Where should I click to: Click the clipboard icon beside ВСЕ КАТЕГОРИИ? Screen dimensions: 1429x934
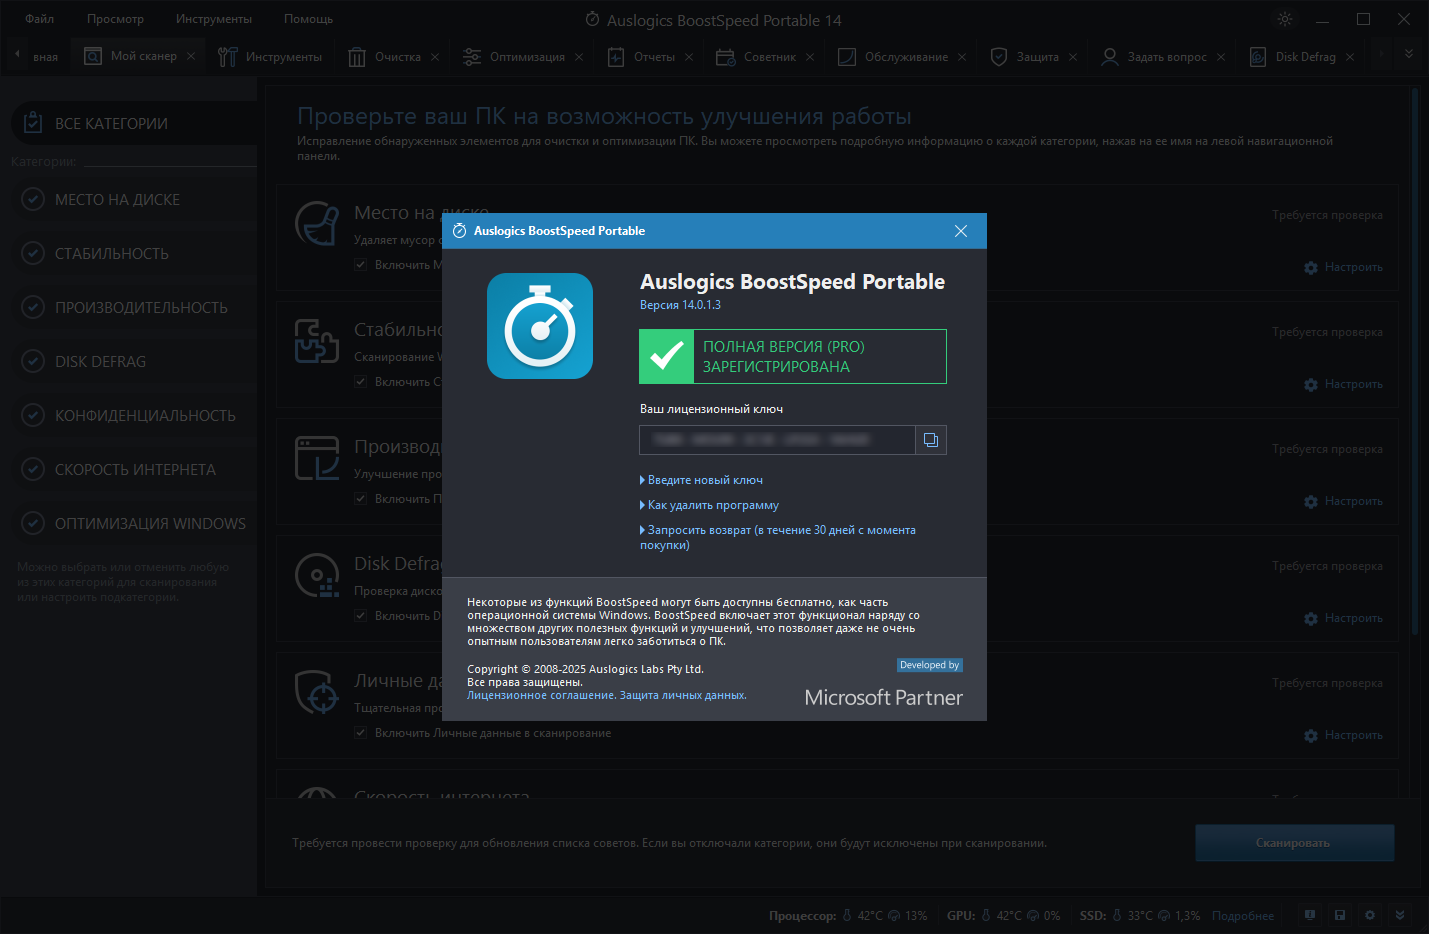tap(33, 122)
